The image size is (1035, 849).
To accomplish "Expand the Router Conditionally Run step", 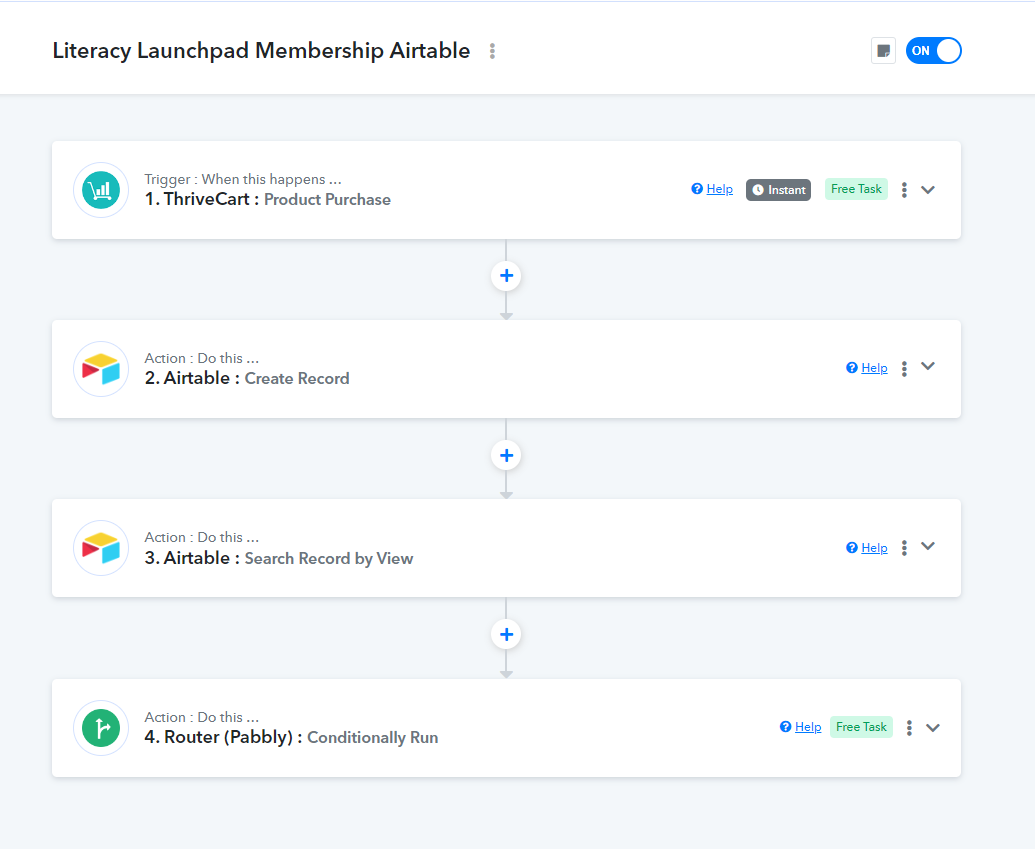I will [x=933, y=728].
